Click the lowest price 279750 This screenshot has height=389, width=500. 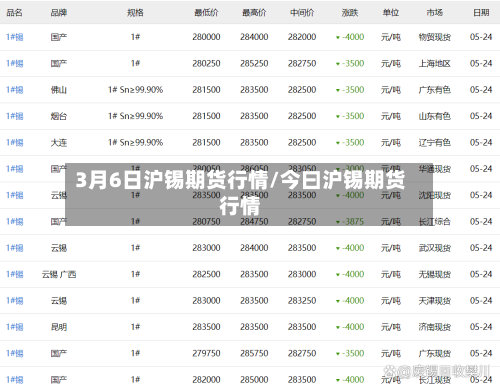206,353
